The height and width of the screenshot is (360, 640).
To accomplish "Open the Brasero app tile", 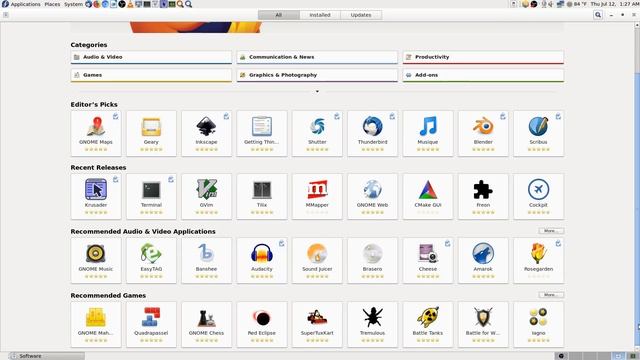I will [x=372, y=260].
